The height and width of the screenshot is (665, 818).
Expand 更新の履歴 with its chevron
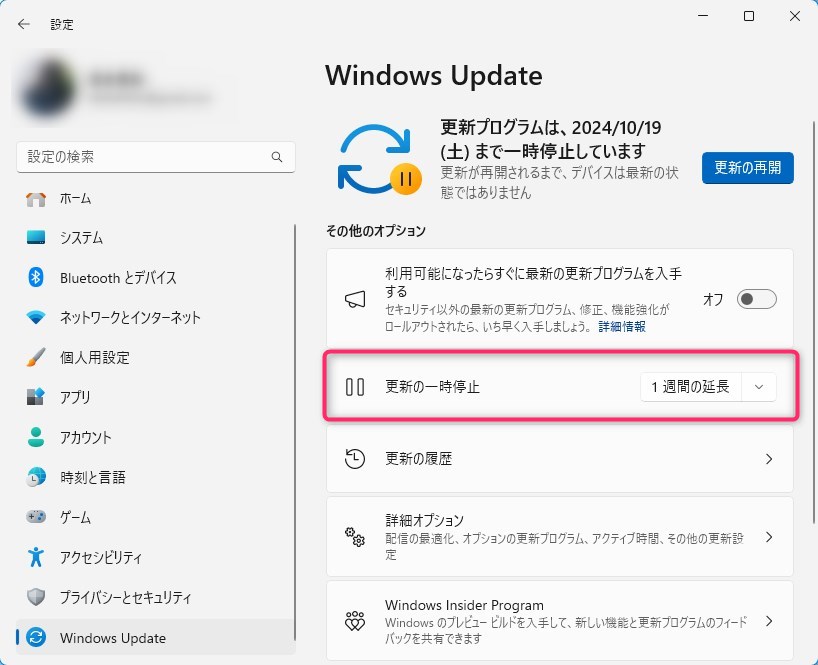pyautogui.click(x=768, y=459)
